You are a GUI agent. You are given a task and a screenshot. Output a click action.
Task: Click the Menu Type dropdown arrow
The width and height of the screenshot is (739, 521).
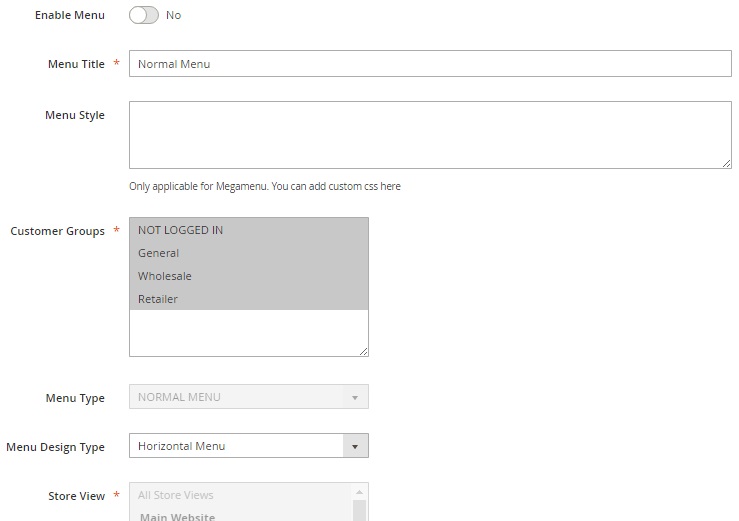pos(355,397)
